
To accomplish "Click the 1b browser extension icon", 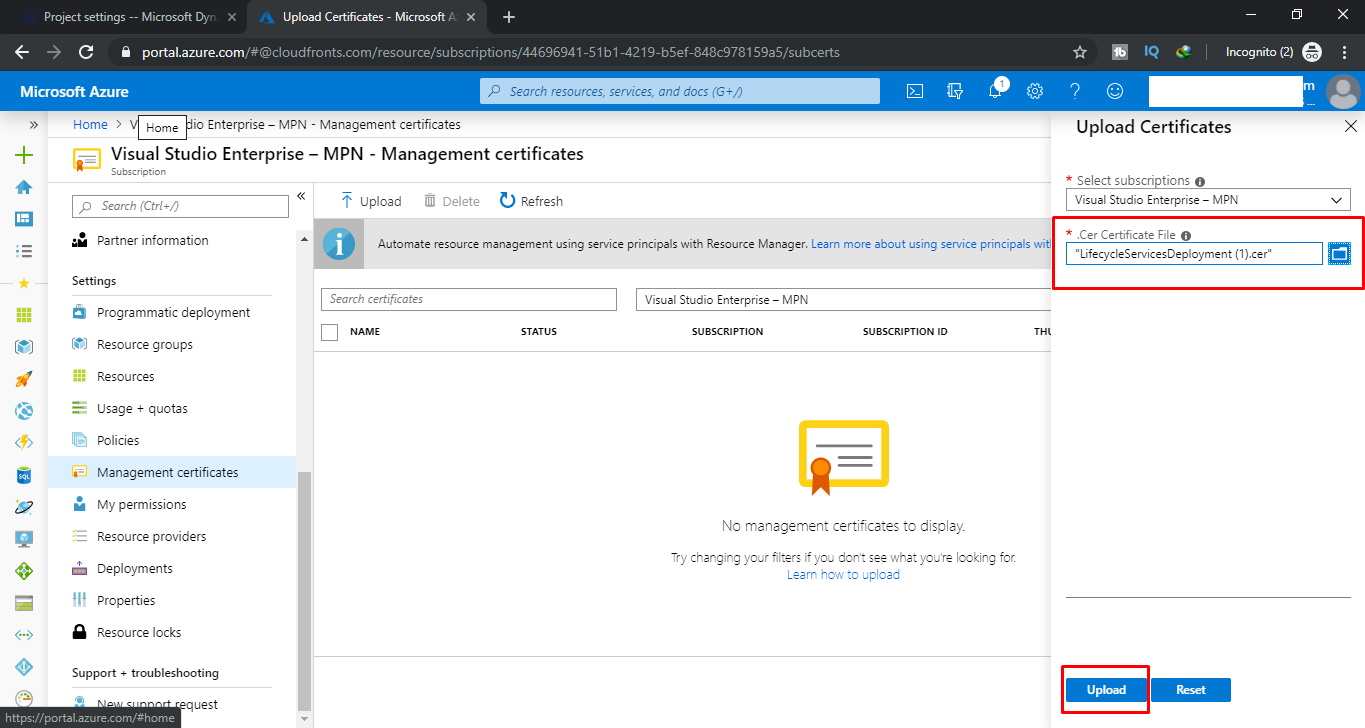I will click(x=1120, y=52).
